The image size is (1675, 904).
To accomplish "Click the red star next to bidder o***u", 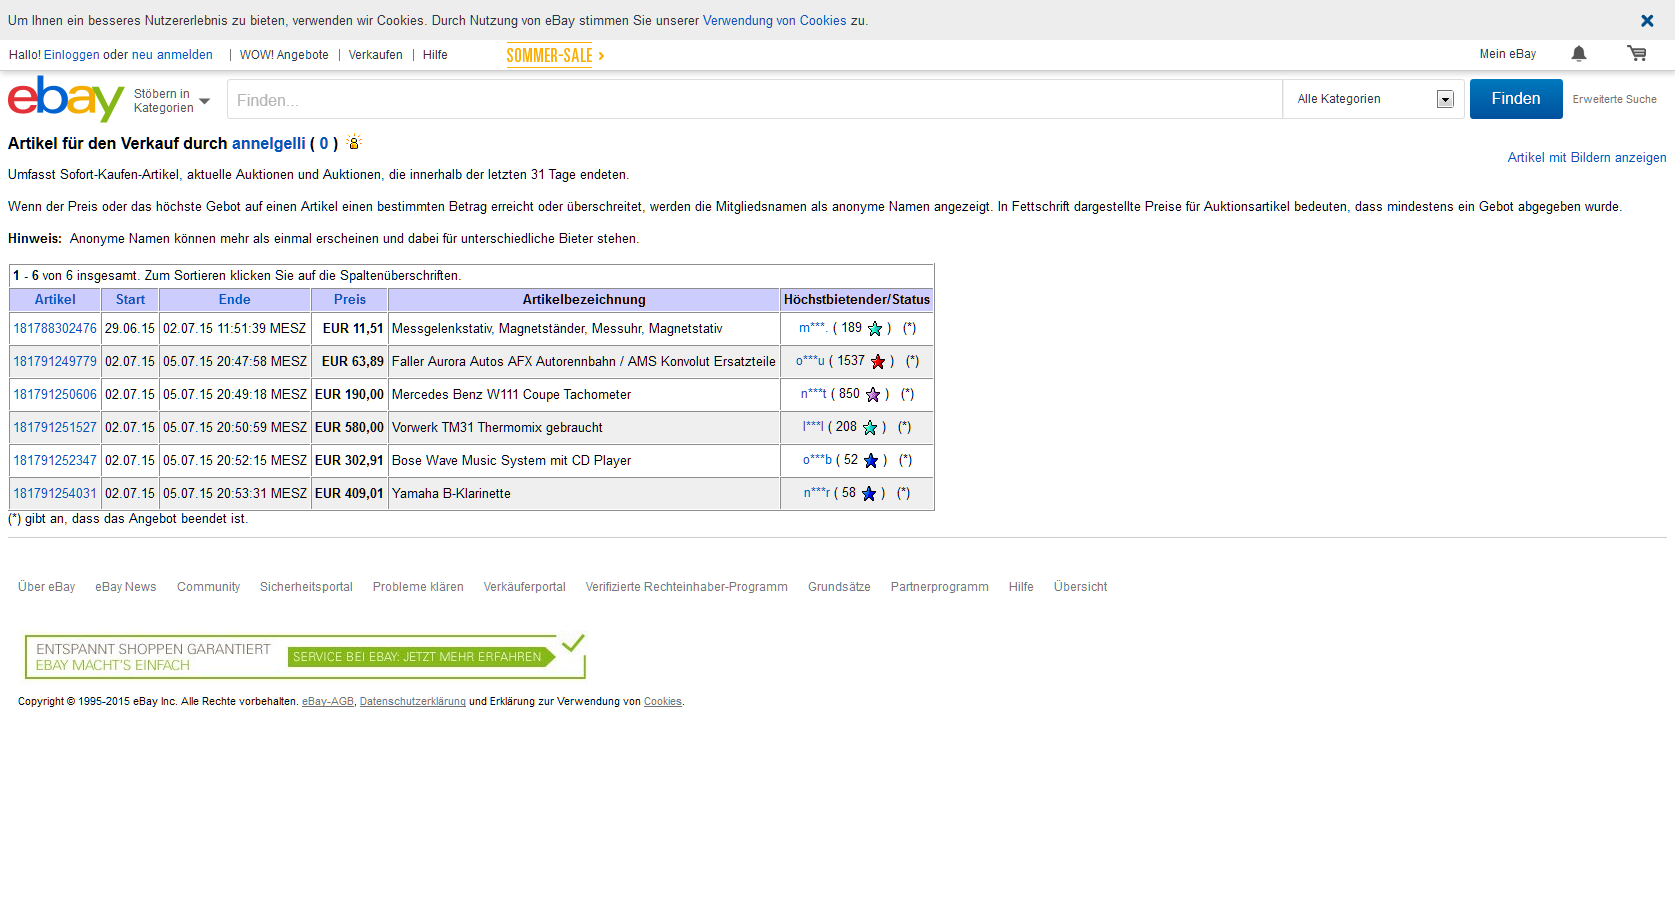I will click(x=878, y=362).
